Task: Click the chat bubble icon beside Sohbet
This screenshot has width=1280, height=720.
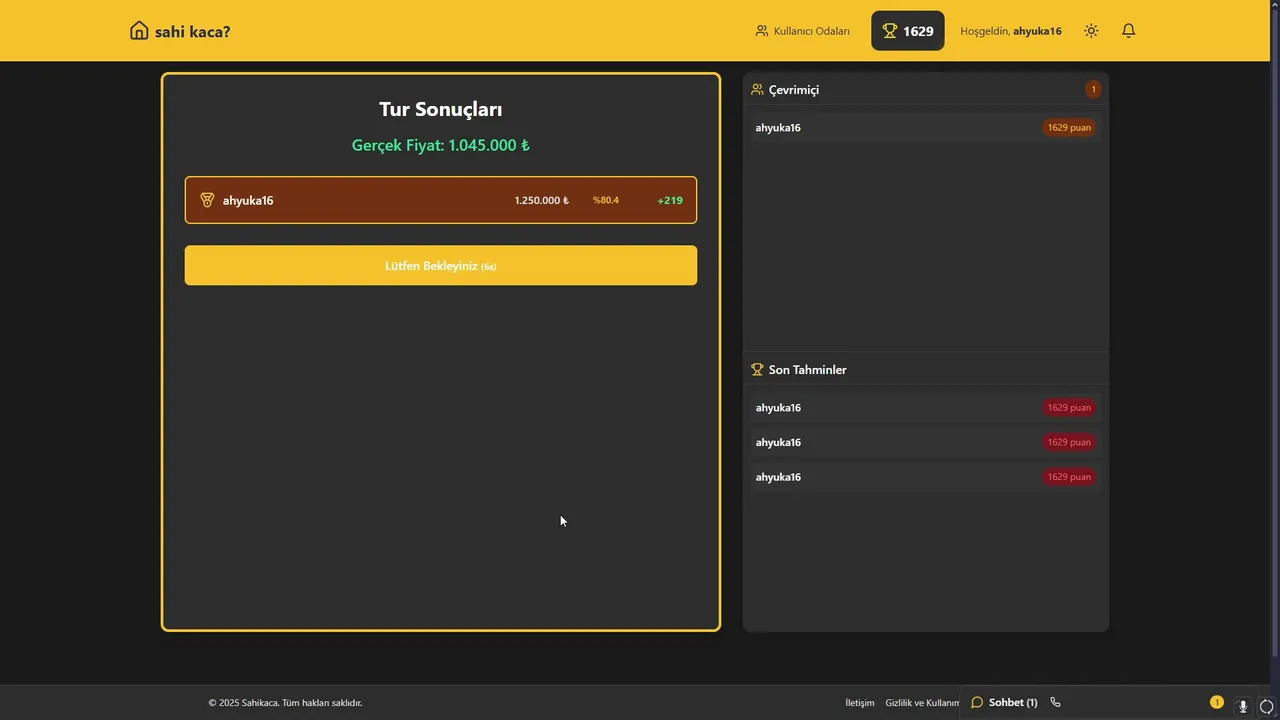Action: 977,702
